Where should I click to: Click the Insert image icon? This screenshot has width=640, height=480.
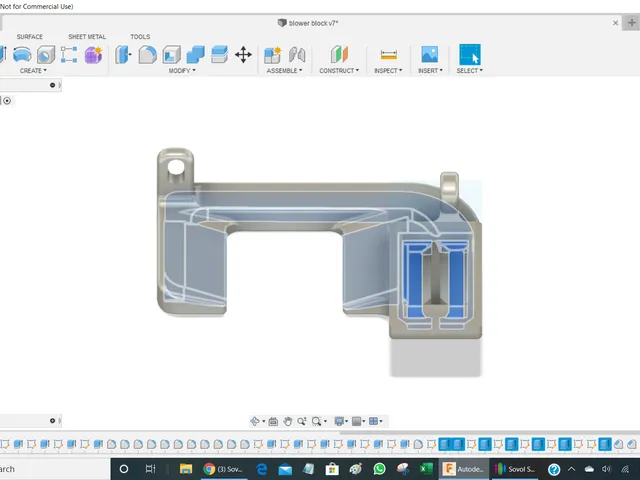[x=430, y=54]
